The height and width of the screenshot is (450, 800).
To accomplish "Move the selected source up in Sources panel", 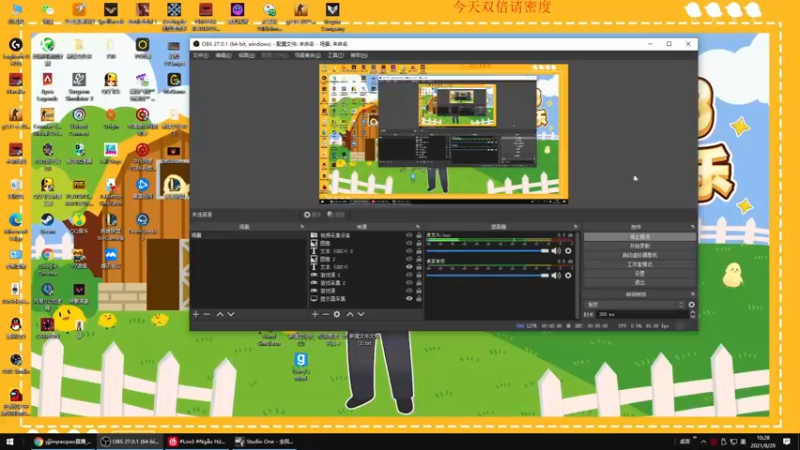I will 350,314.
